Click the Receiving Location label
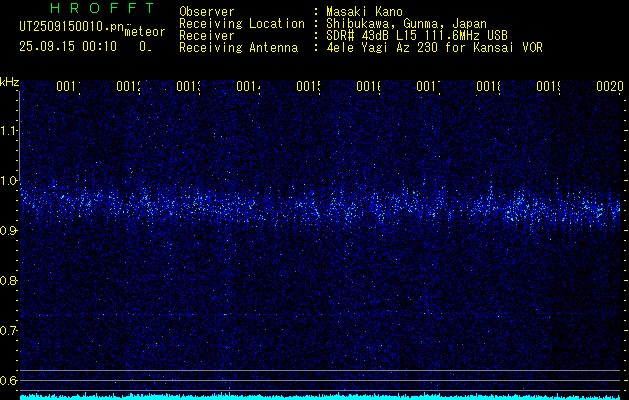This screenshot has width=629, height=400. (242, 24)
